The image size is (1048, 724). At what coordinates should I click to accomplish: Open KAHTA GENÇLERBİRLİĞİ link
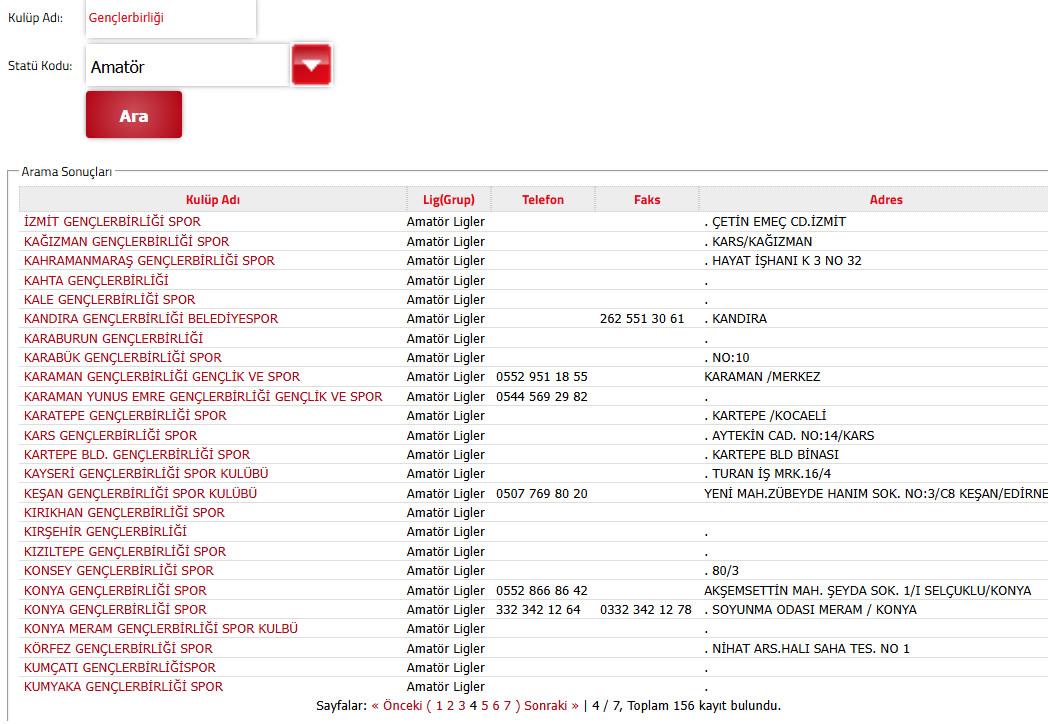coord(96,280)
